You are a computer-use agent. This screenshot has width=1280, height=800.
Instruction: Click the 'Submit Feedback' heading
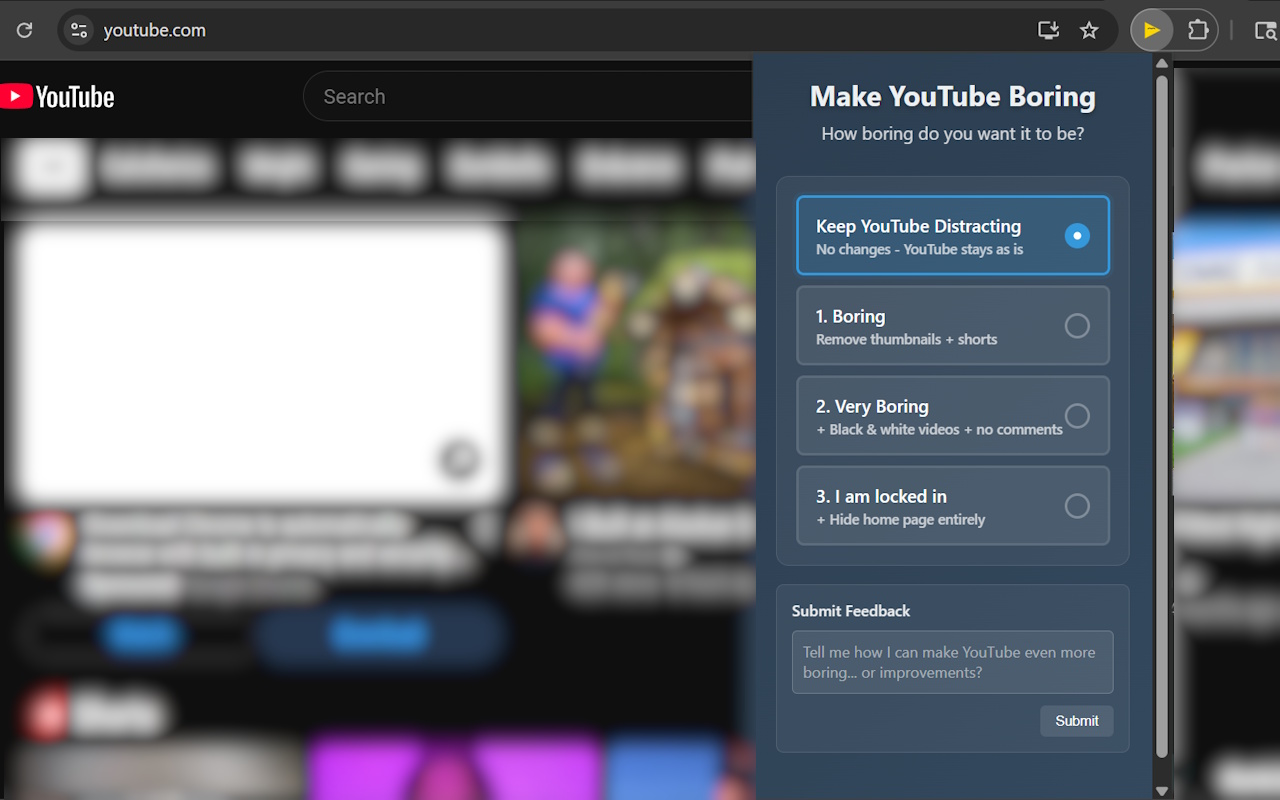[851, 611]
